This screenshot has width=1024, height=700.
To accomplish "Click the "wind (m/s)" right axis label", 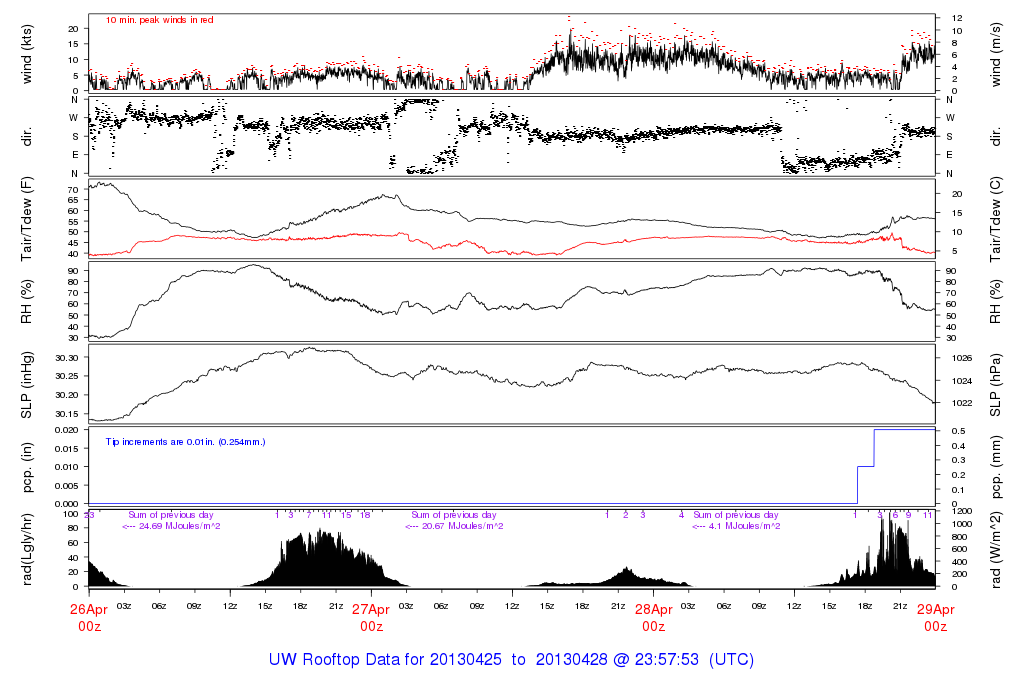I will click(x=999, y=52).
